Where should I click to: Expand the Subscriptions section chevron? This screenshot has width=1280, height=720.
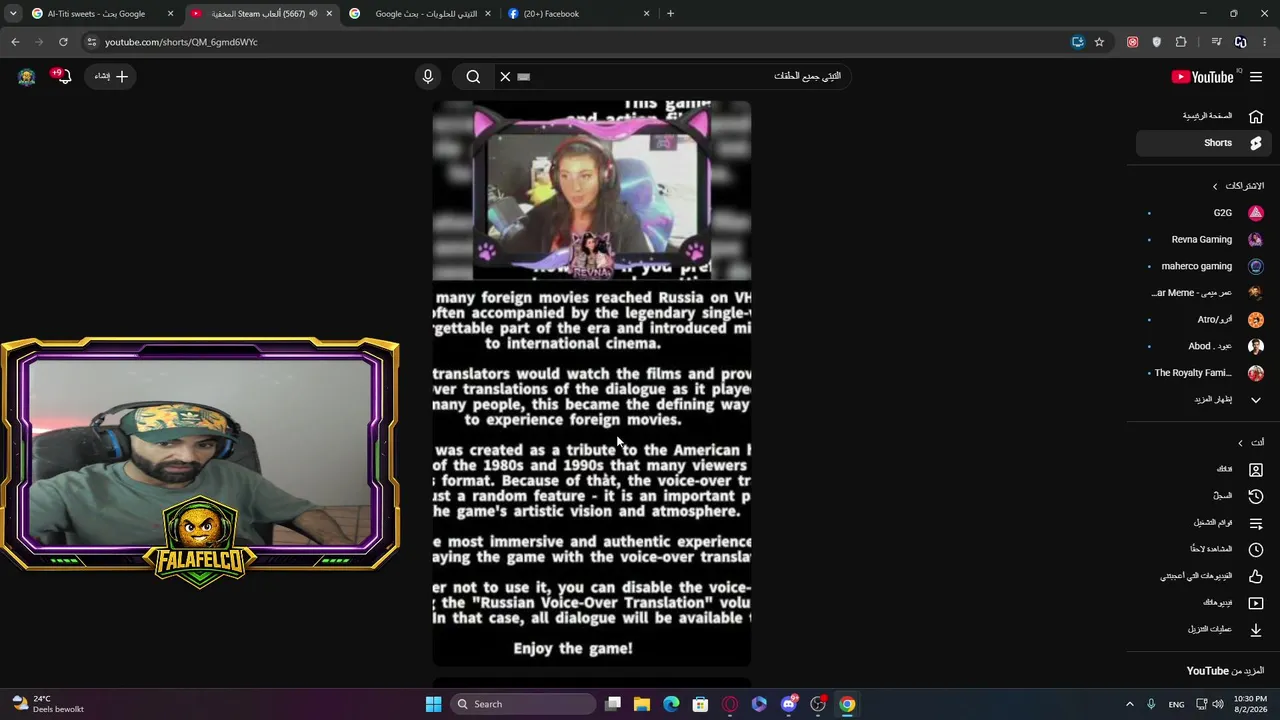(x=1215, y=186)
